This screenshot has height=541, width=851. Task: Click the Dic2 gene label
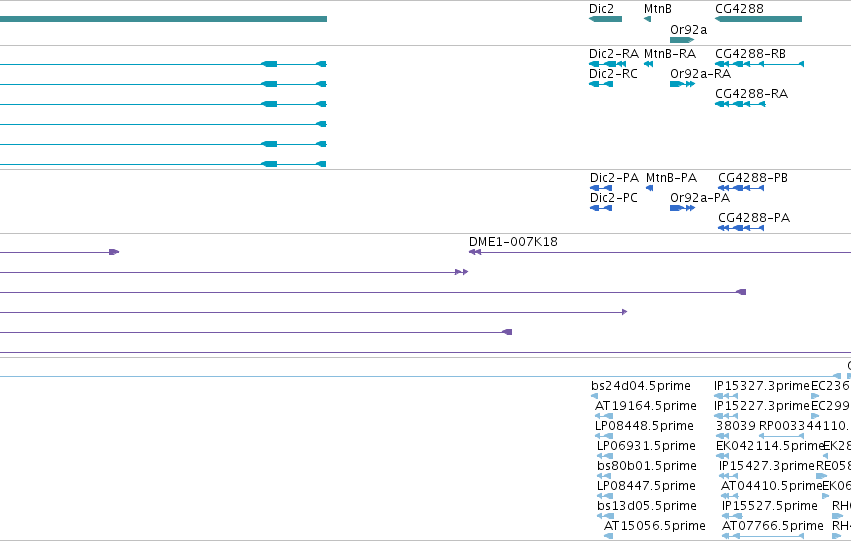[x=601, y=9]
